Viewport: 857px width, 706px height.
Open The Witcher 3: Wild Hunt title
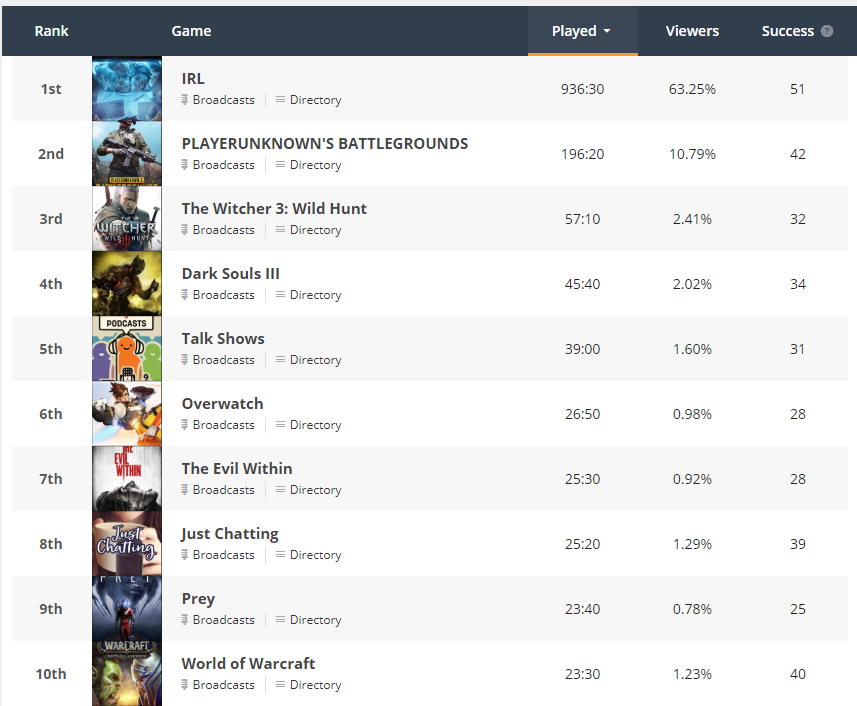coord(274,209)
